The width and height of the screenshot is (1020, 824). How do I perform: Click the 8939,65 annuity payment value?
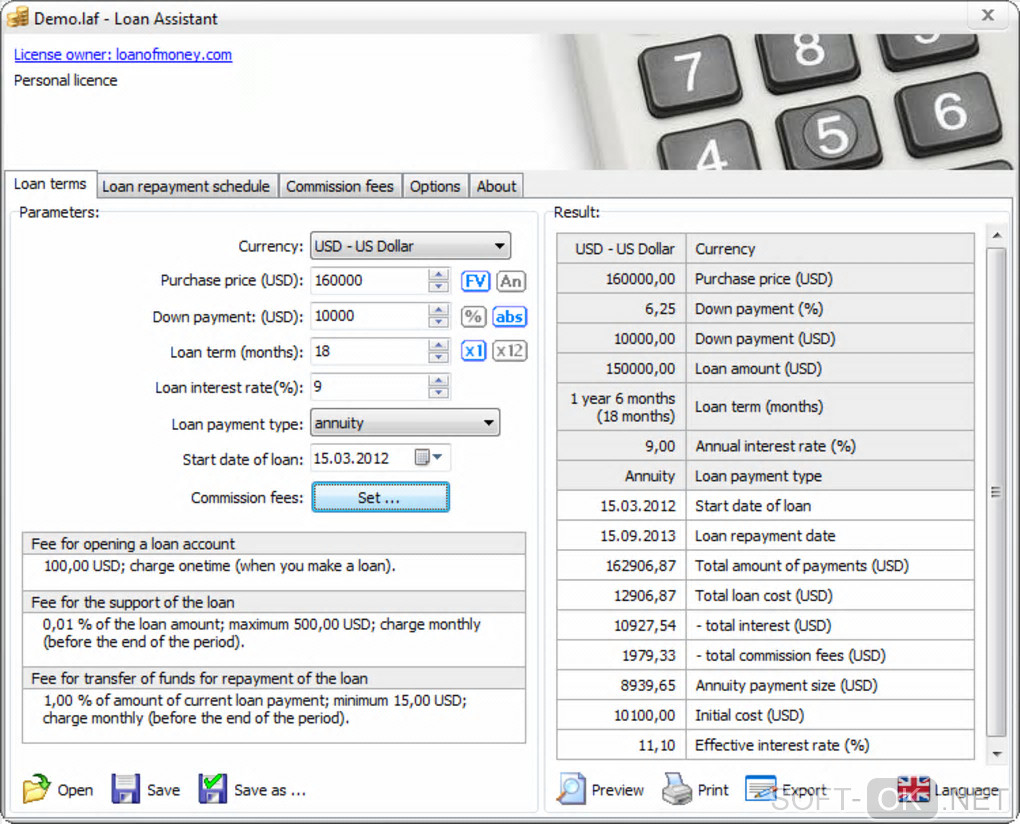pyautogui.click(x=648, y=685)
